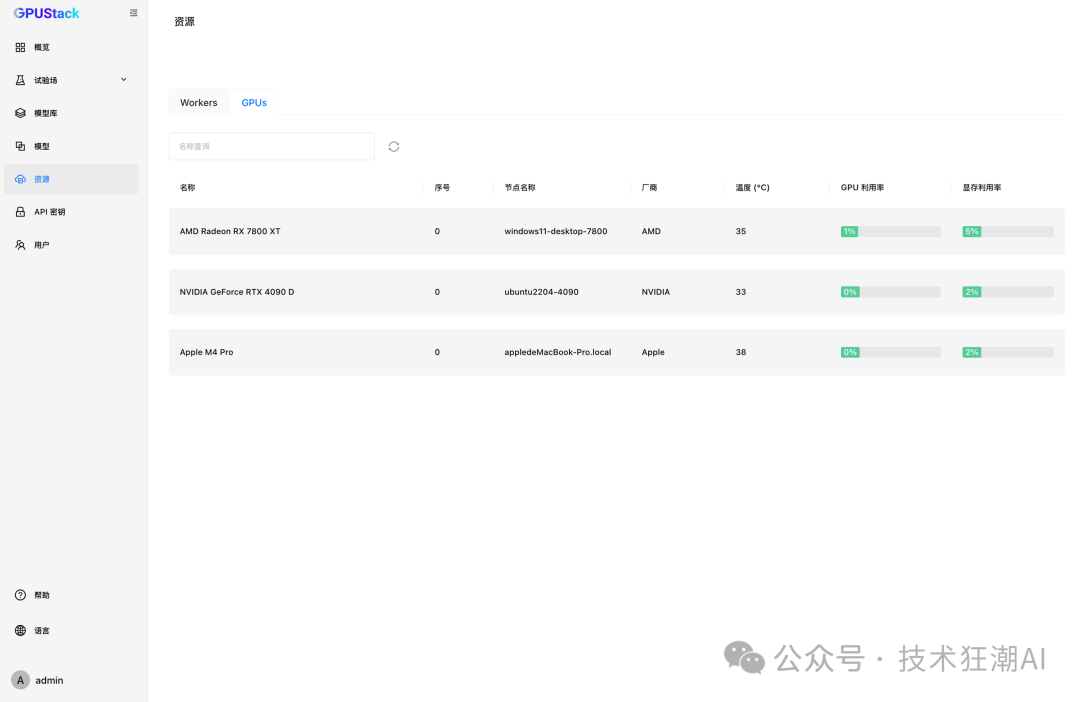Click the AMD Radeon RX 7800 XT row
The image size is (1080, 702).
point(616,231)
